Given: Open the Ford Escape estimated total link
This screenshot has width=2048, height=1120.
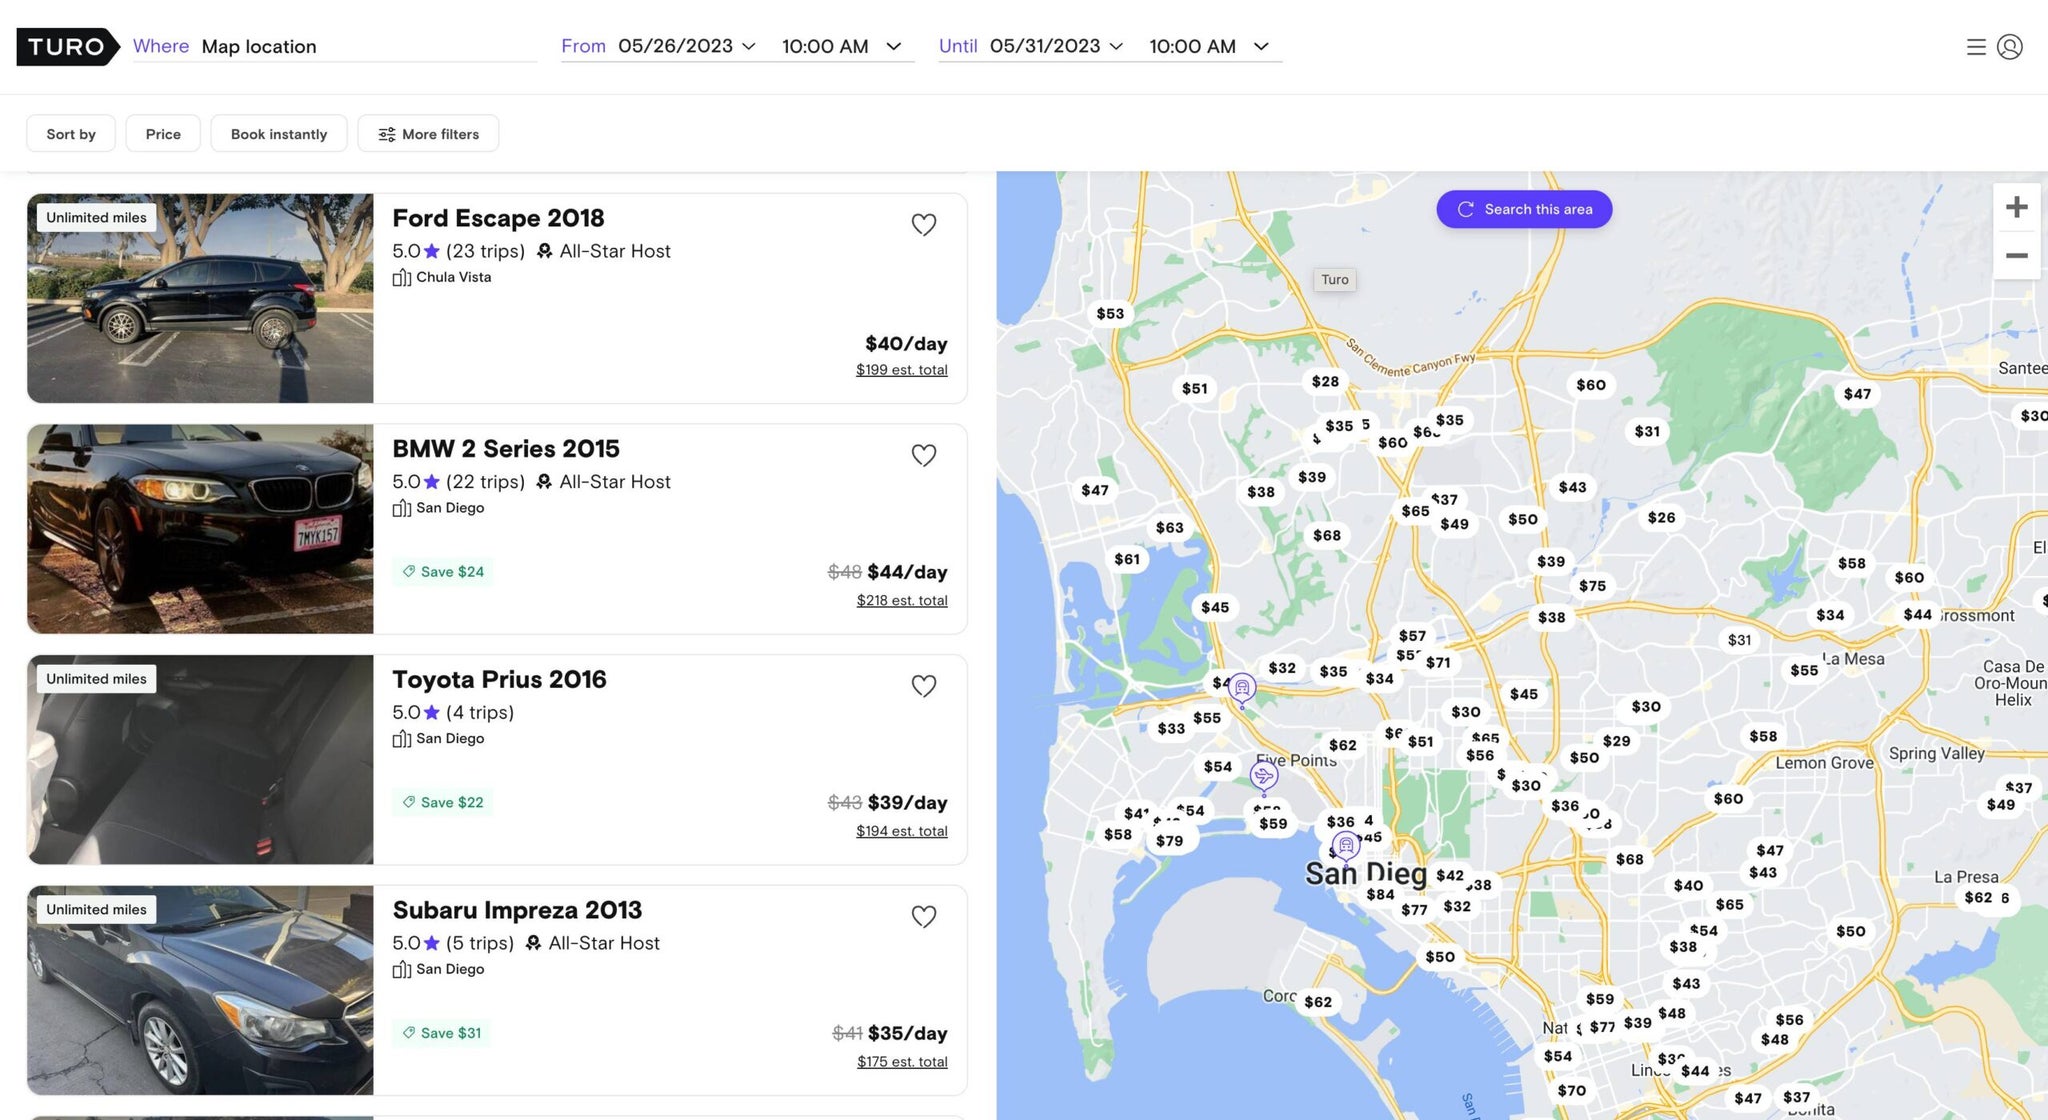Looking at the screenshot, I should [x=901, y=369].
